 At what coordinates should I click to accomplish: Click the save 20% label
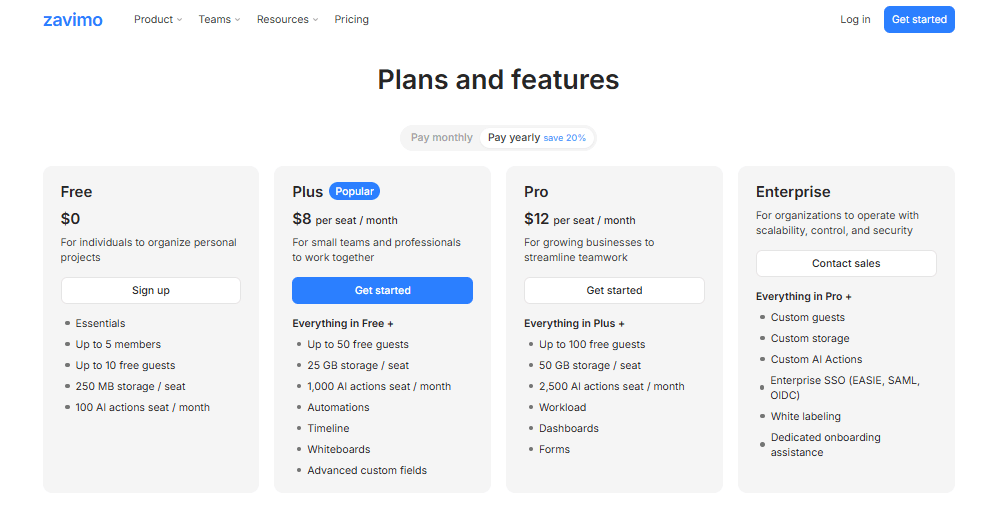coord(565,138)
